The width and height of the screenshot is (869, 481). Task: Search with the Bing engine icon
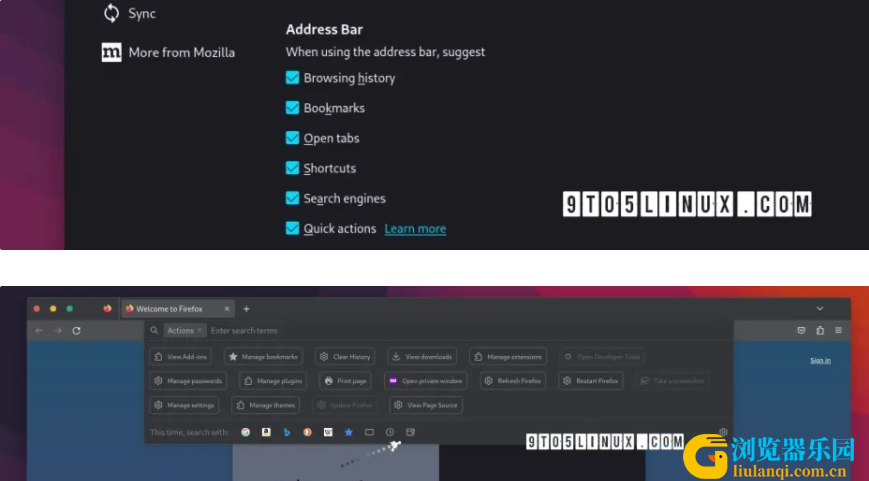(287, 432)
